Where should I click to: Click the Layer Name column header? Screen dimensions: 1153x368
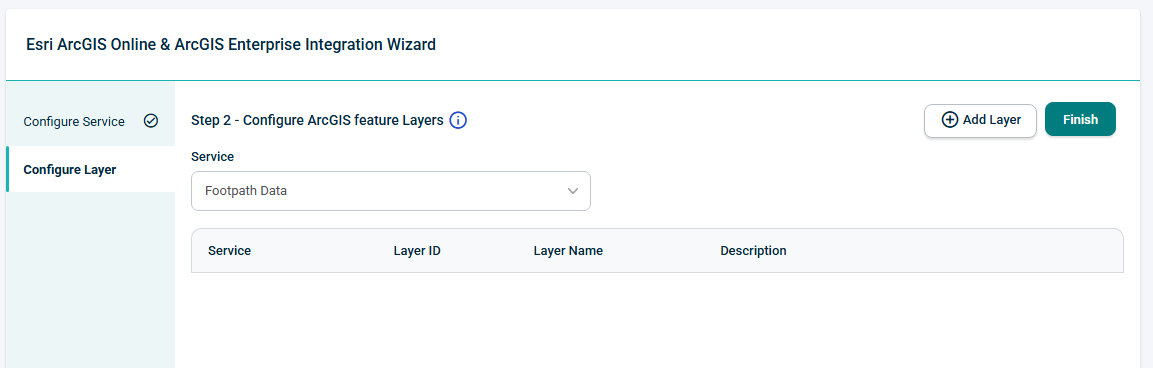[568, 251]
